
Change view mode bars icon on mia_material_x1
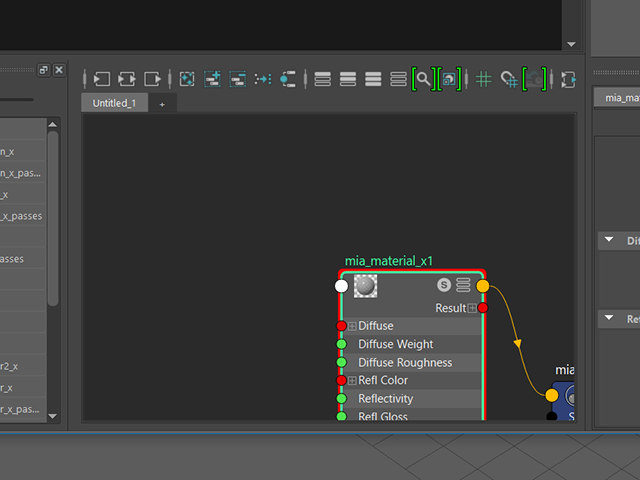(463, 285)
